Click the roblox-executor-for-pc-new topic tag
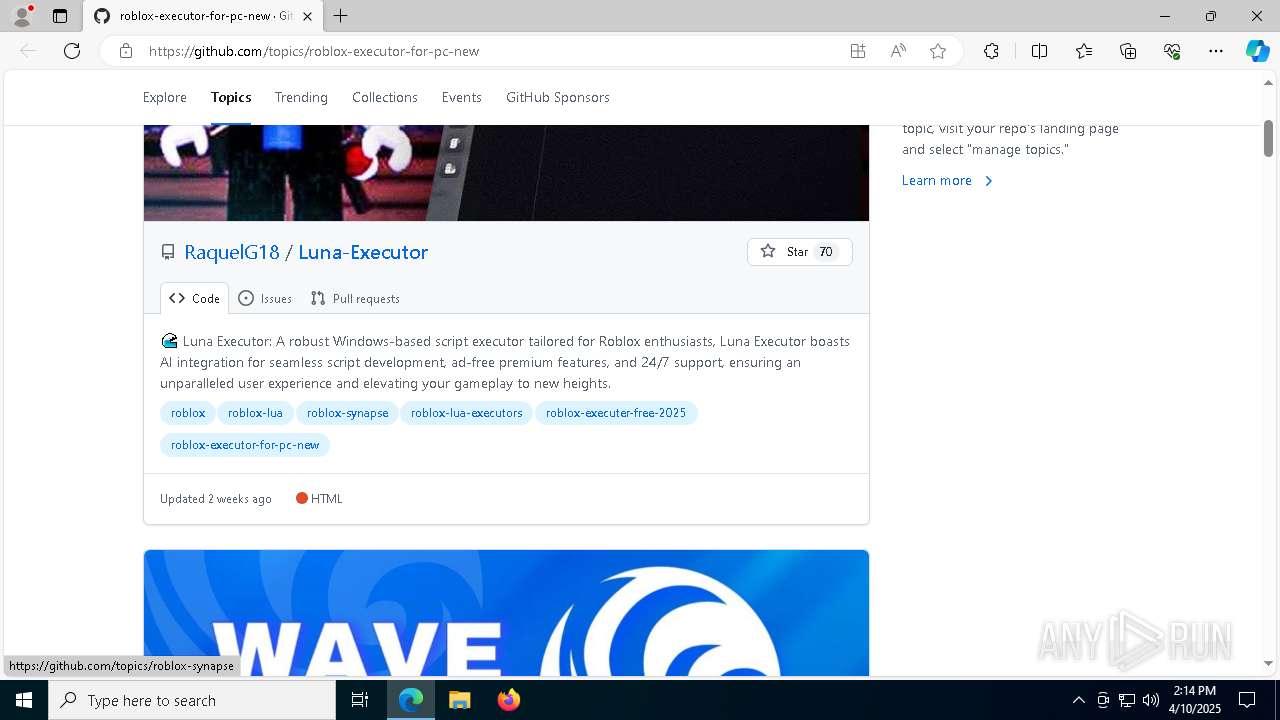 pyautogui.click(x=245, y=445)
